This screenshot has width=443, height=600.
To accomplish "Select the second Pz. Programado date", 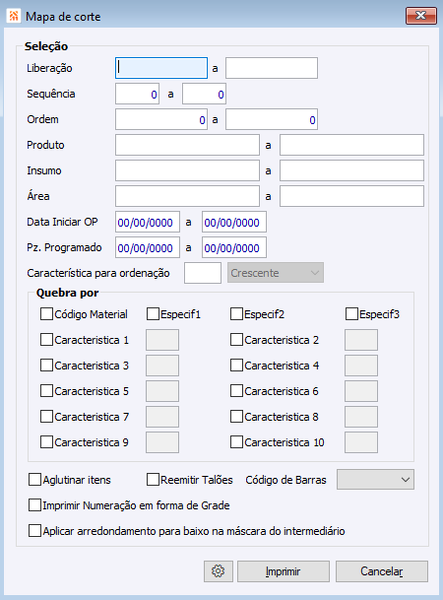I will [235, 248].
